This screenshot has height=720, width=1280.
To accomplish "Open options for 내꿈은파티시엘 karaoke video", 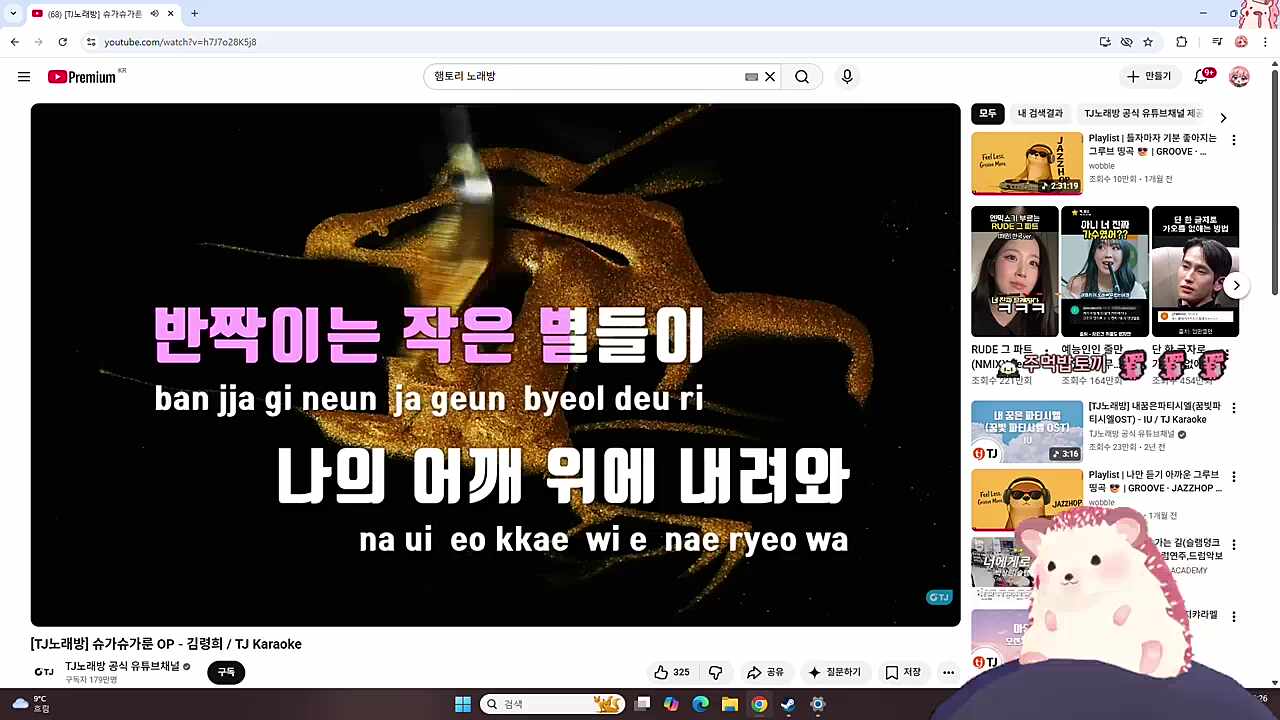I will (x=1234, y=408).
